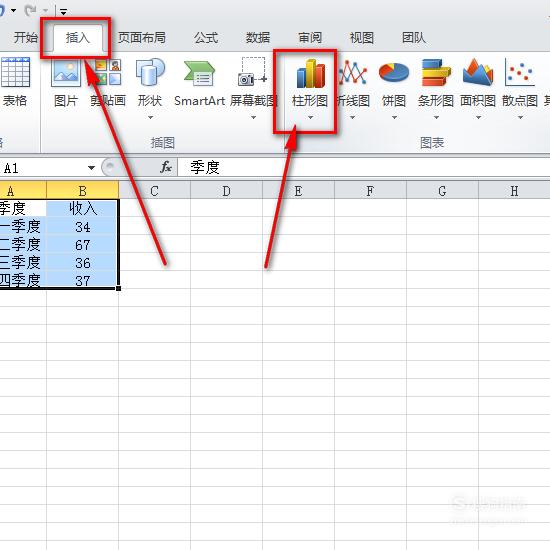Click cell with value 67
The image size is (550, 550).
(x=82, y=244)
